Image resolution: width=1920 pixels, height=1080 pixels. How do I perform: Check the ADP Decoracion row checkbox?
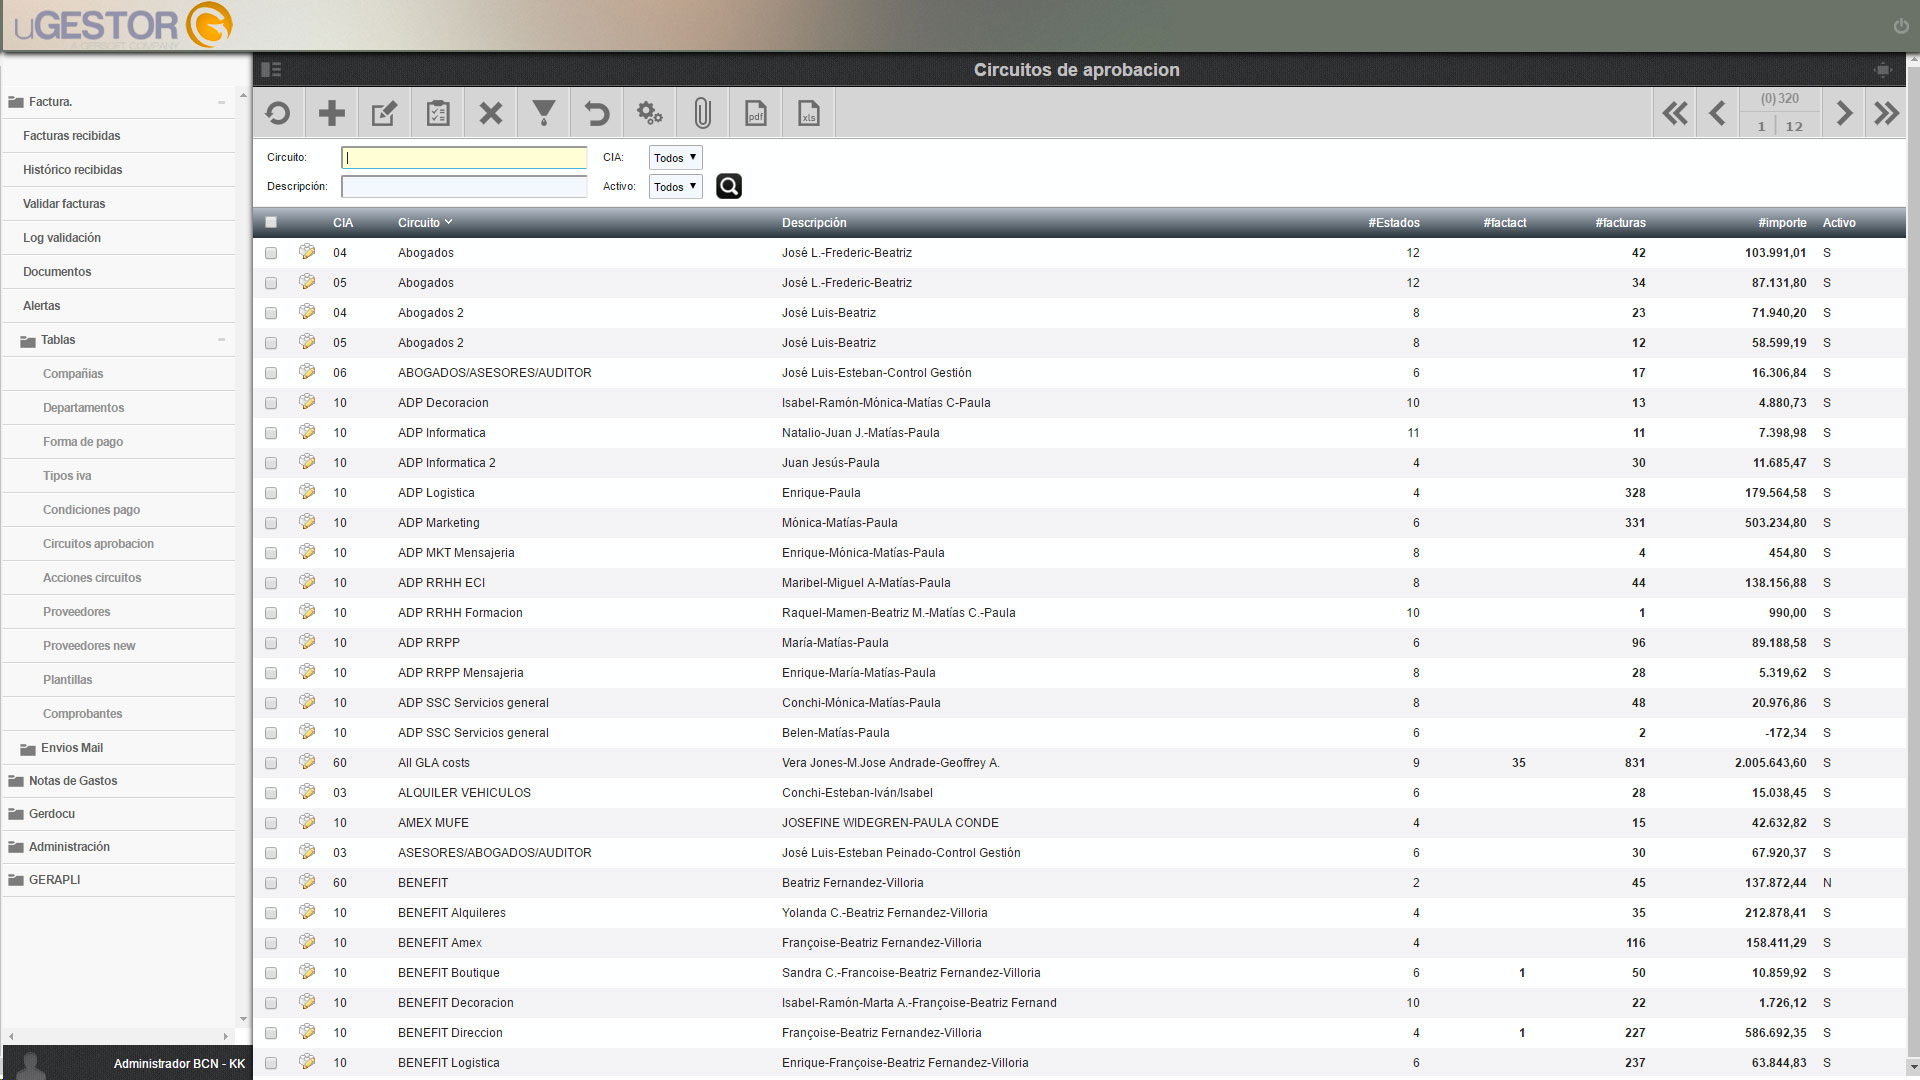coord(271,403)
